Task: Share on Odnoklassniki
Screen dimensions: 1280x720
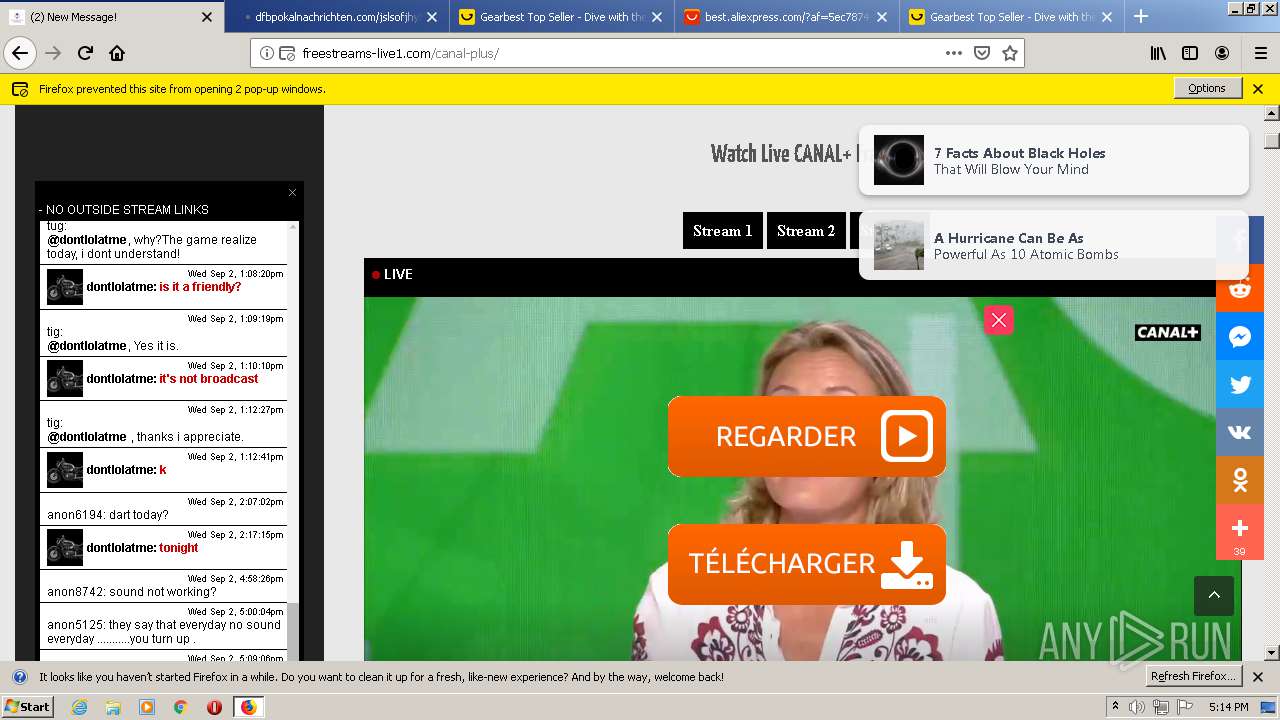Action: click(x=1240, y=480)
